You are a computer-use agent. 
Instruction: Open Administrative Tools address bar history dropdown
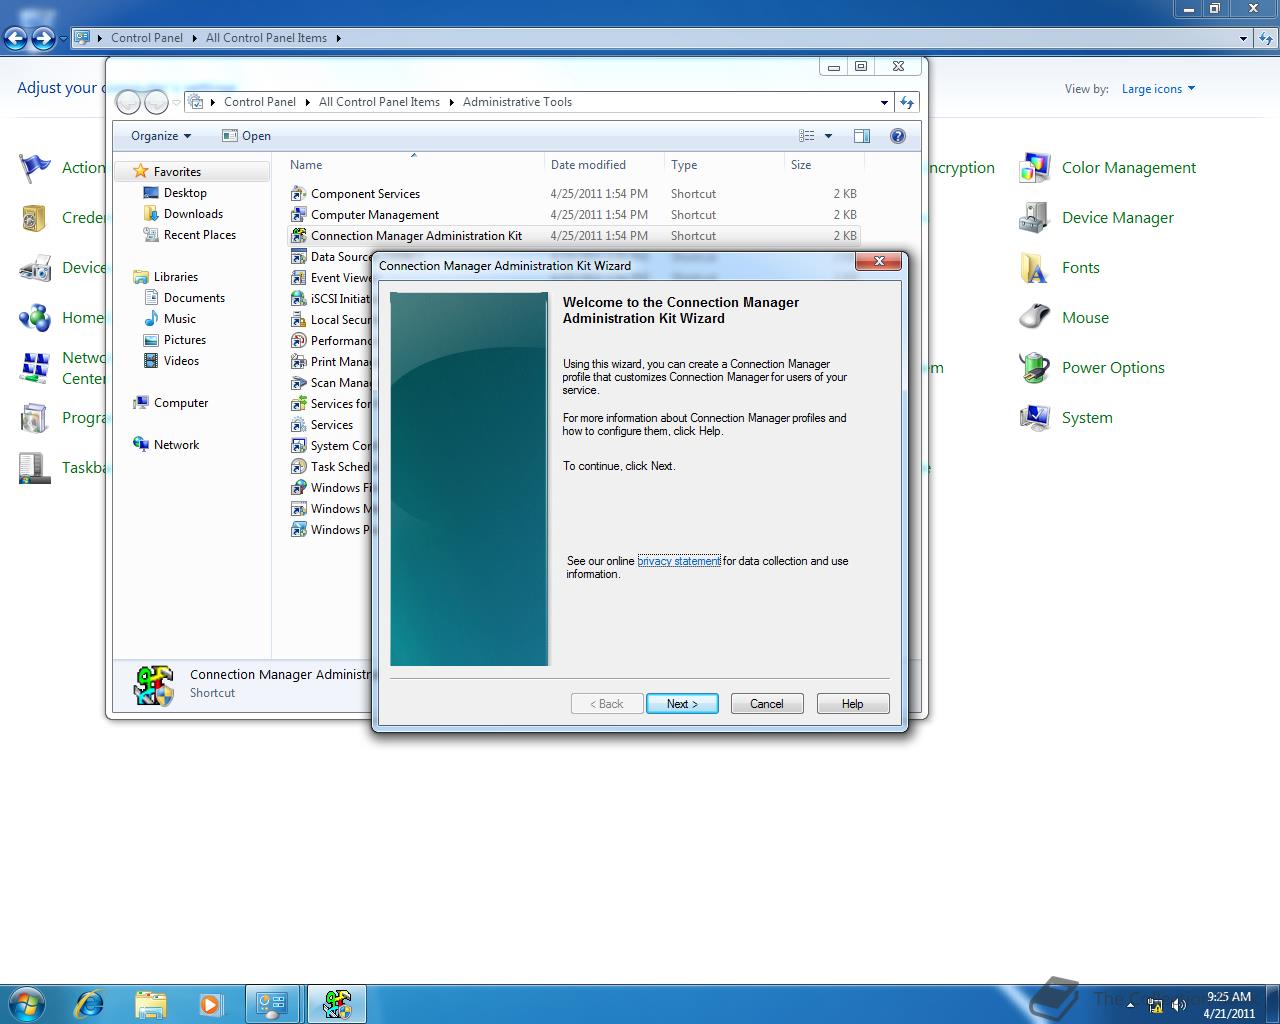(884, 102)
